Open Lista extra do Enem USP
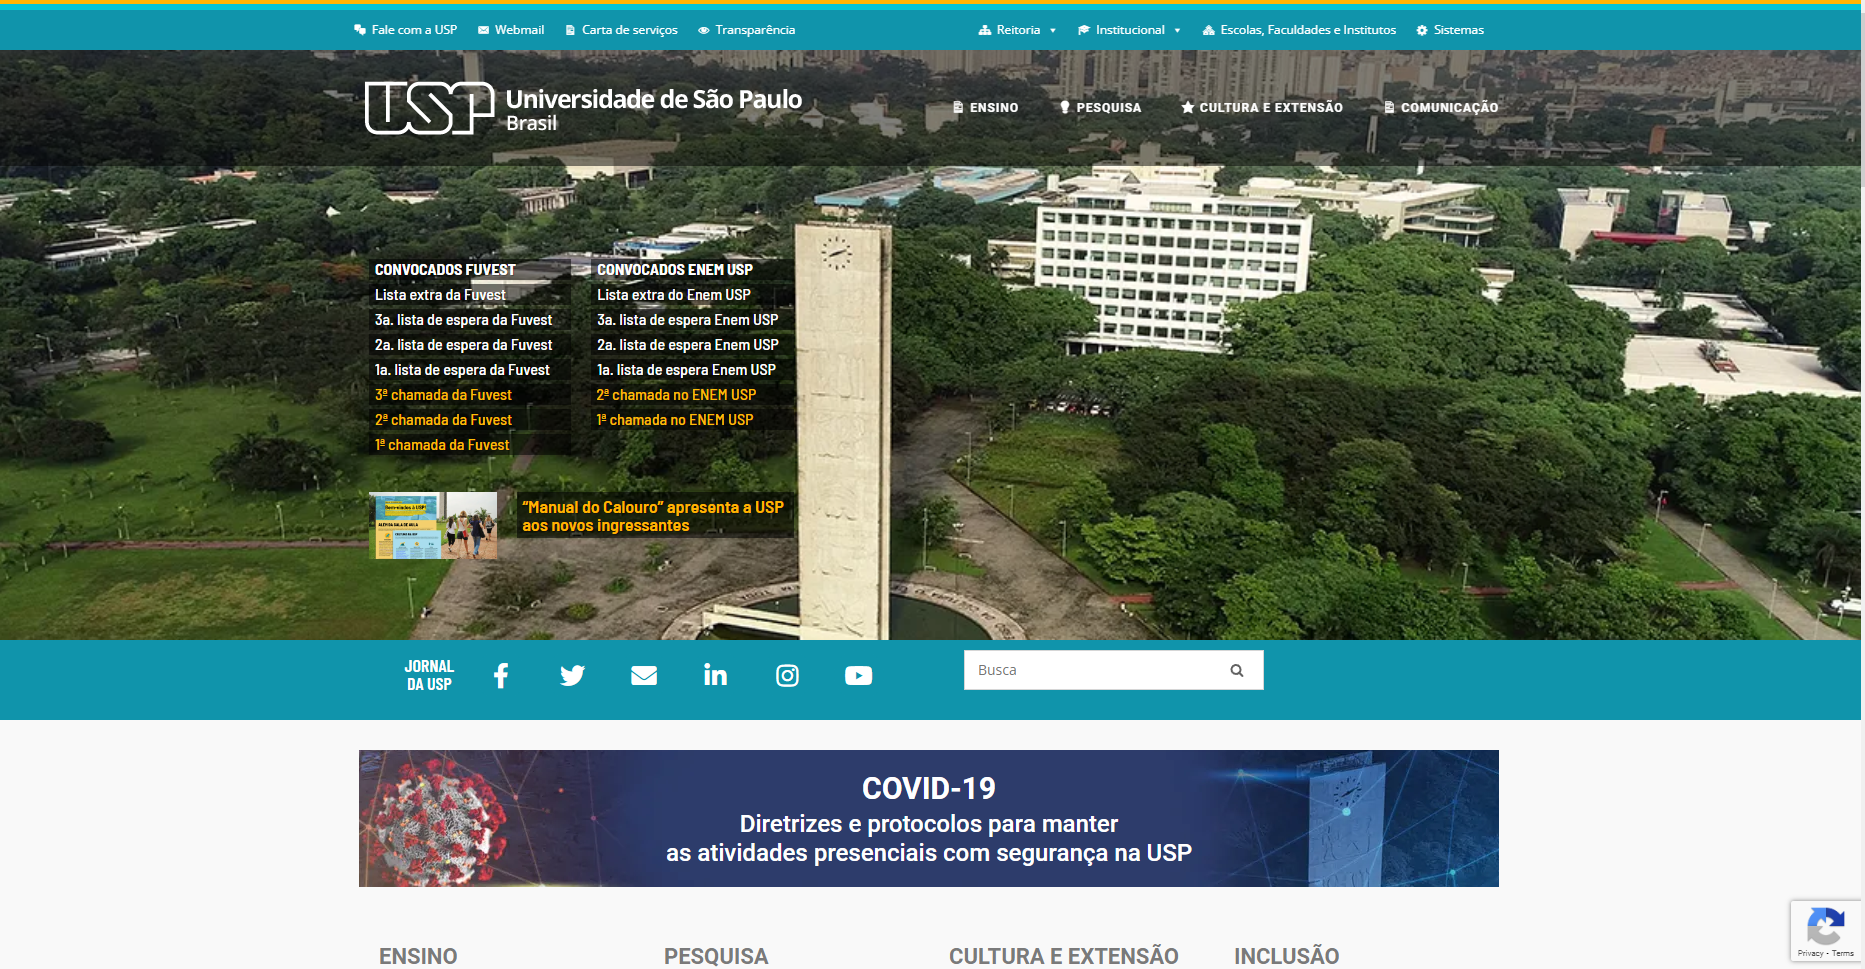The height and width of the screenshot is (969, 1865). [x=674, y=295]
